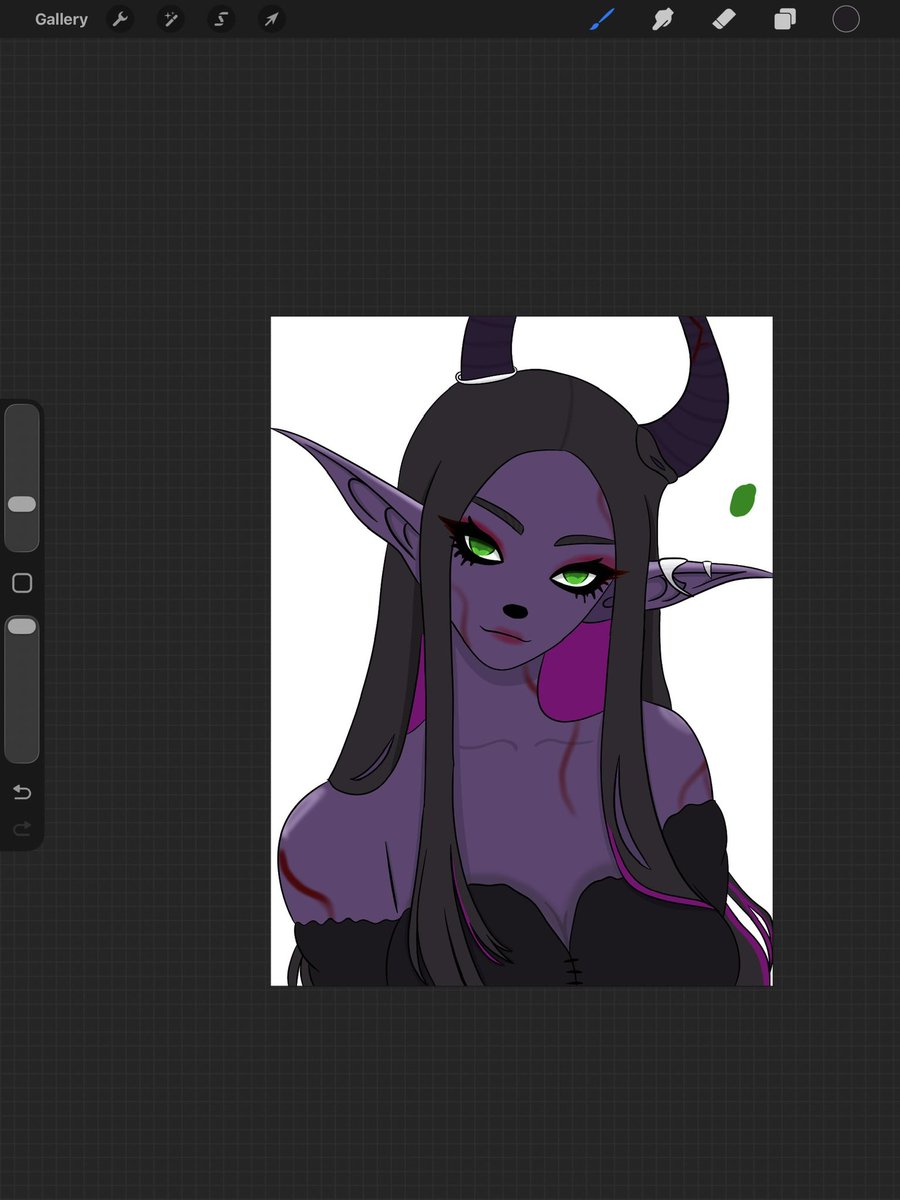
Task: Select the Eraser tool
Action: point(724,19)
